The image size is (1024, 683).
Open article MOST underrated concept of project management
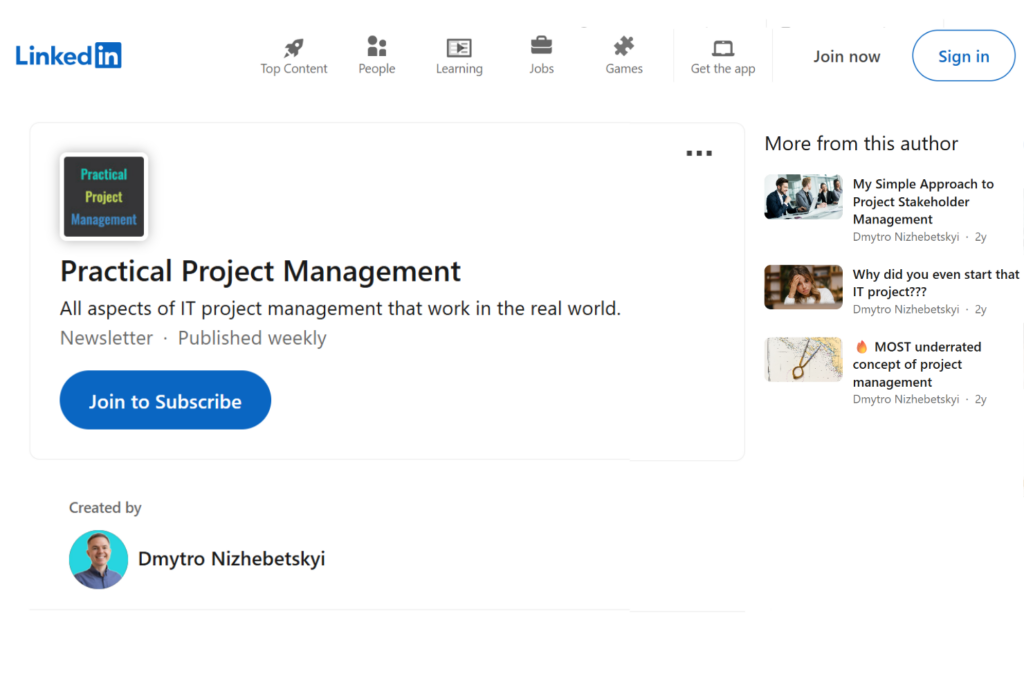pos(917,364)
